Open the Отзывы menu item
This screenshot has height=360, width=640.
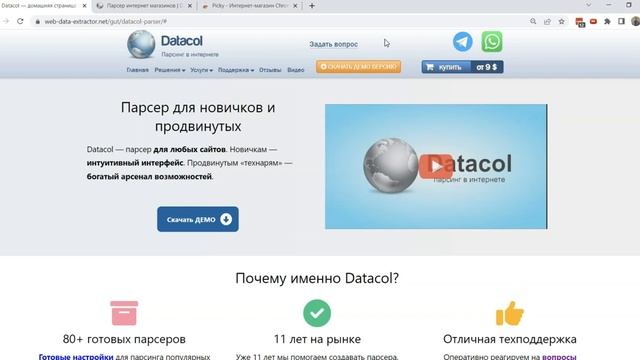pos(270,70)
